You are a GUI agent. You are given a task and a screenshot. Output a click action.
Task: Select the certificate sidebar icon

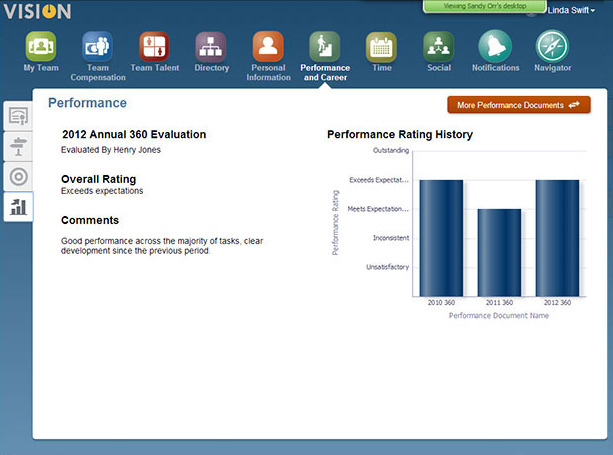(x=18, y=116)
